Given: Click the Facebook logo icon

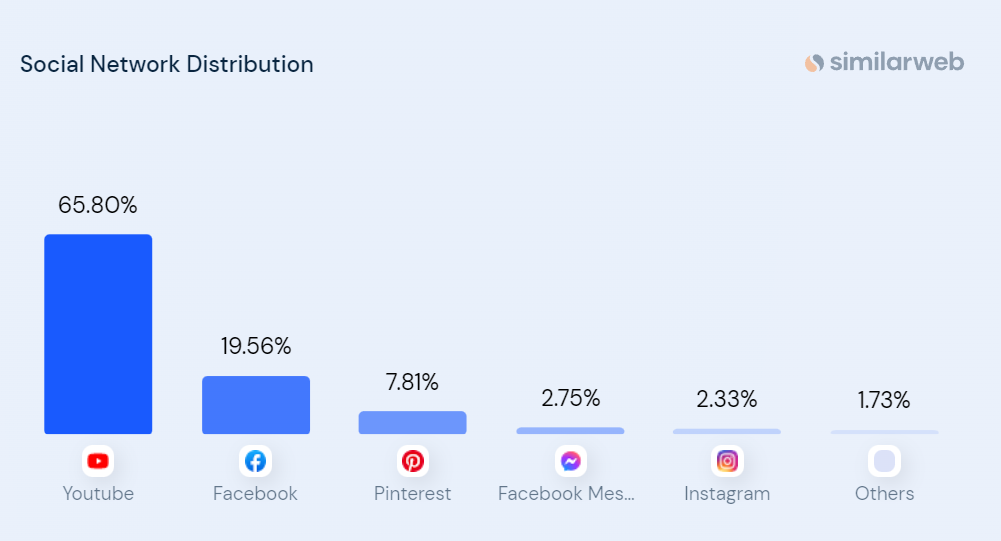Looking at the screenshot, I should (256, 461).
